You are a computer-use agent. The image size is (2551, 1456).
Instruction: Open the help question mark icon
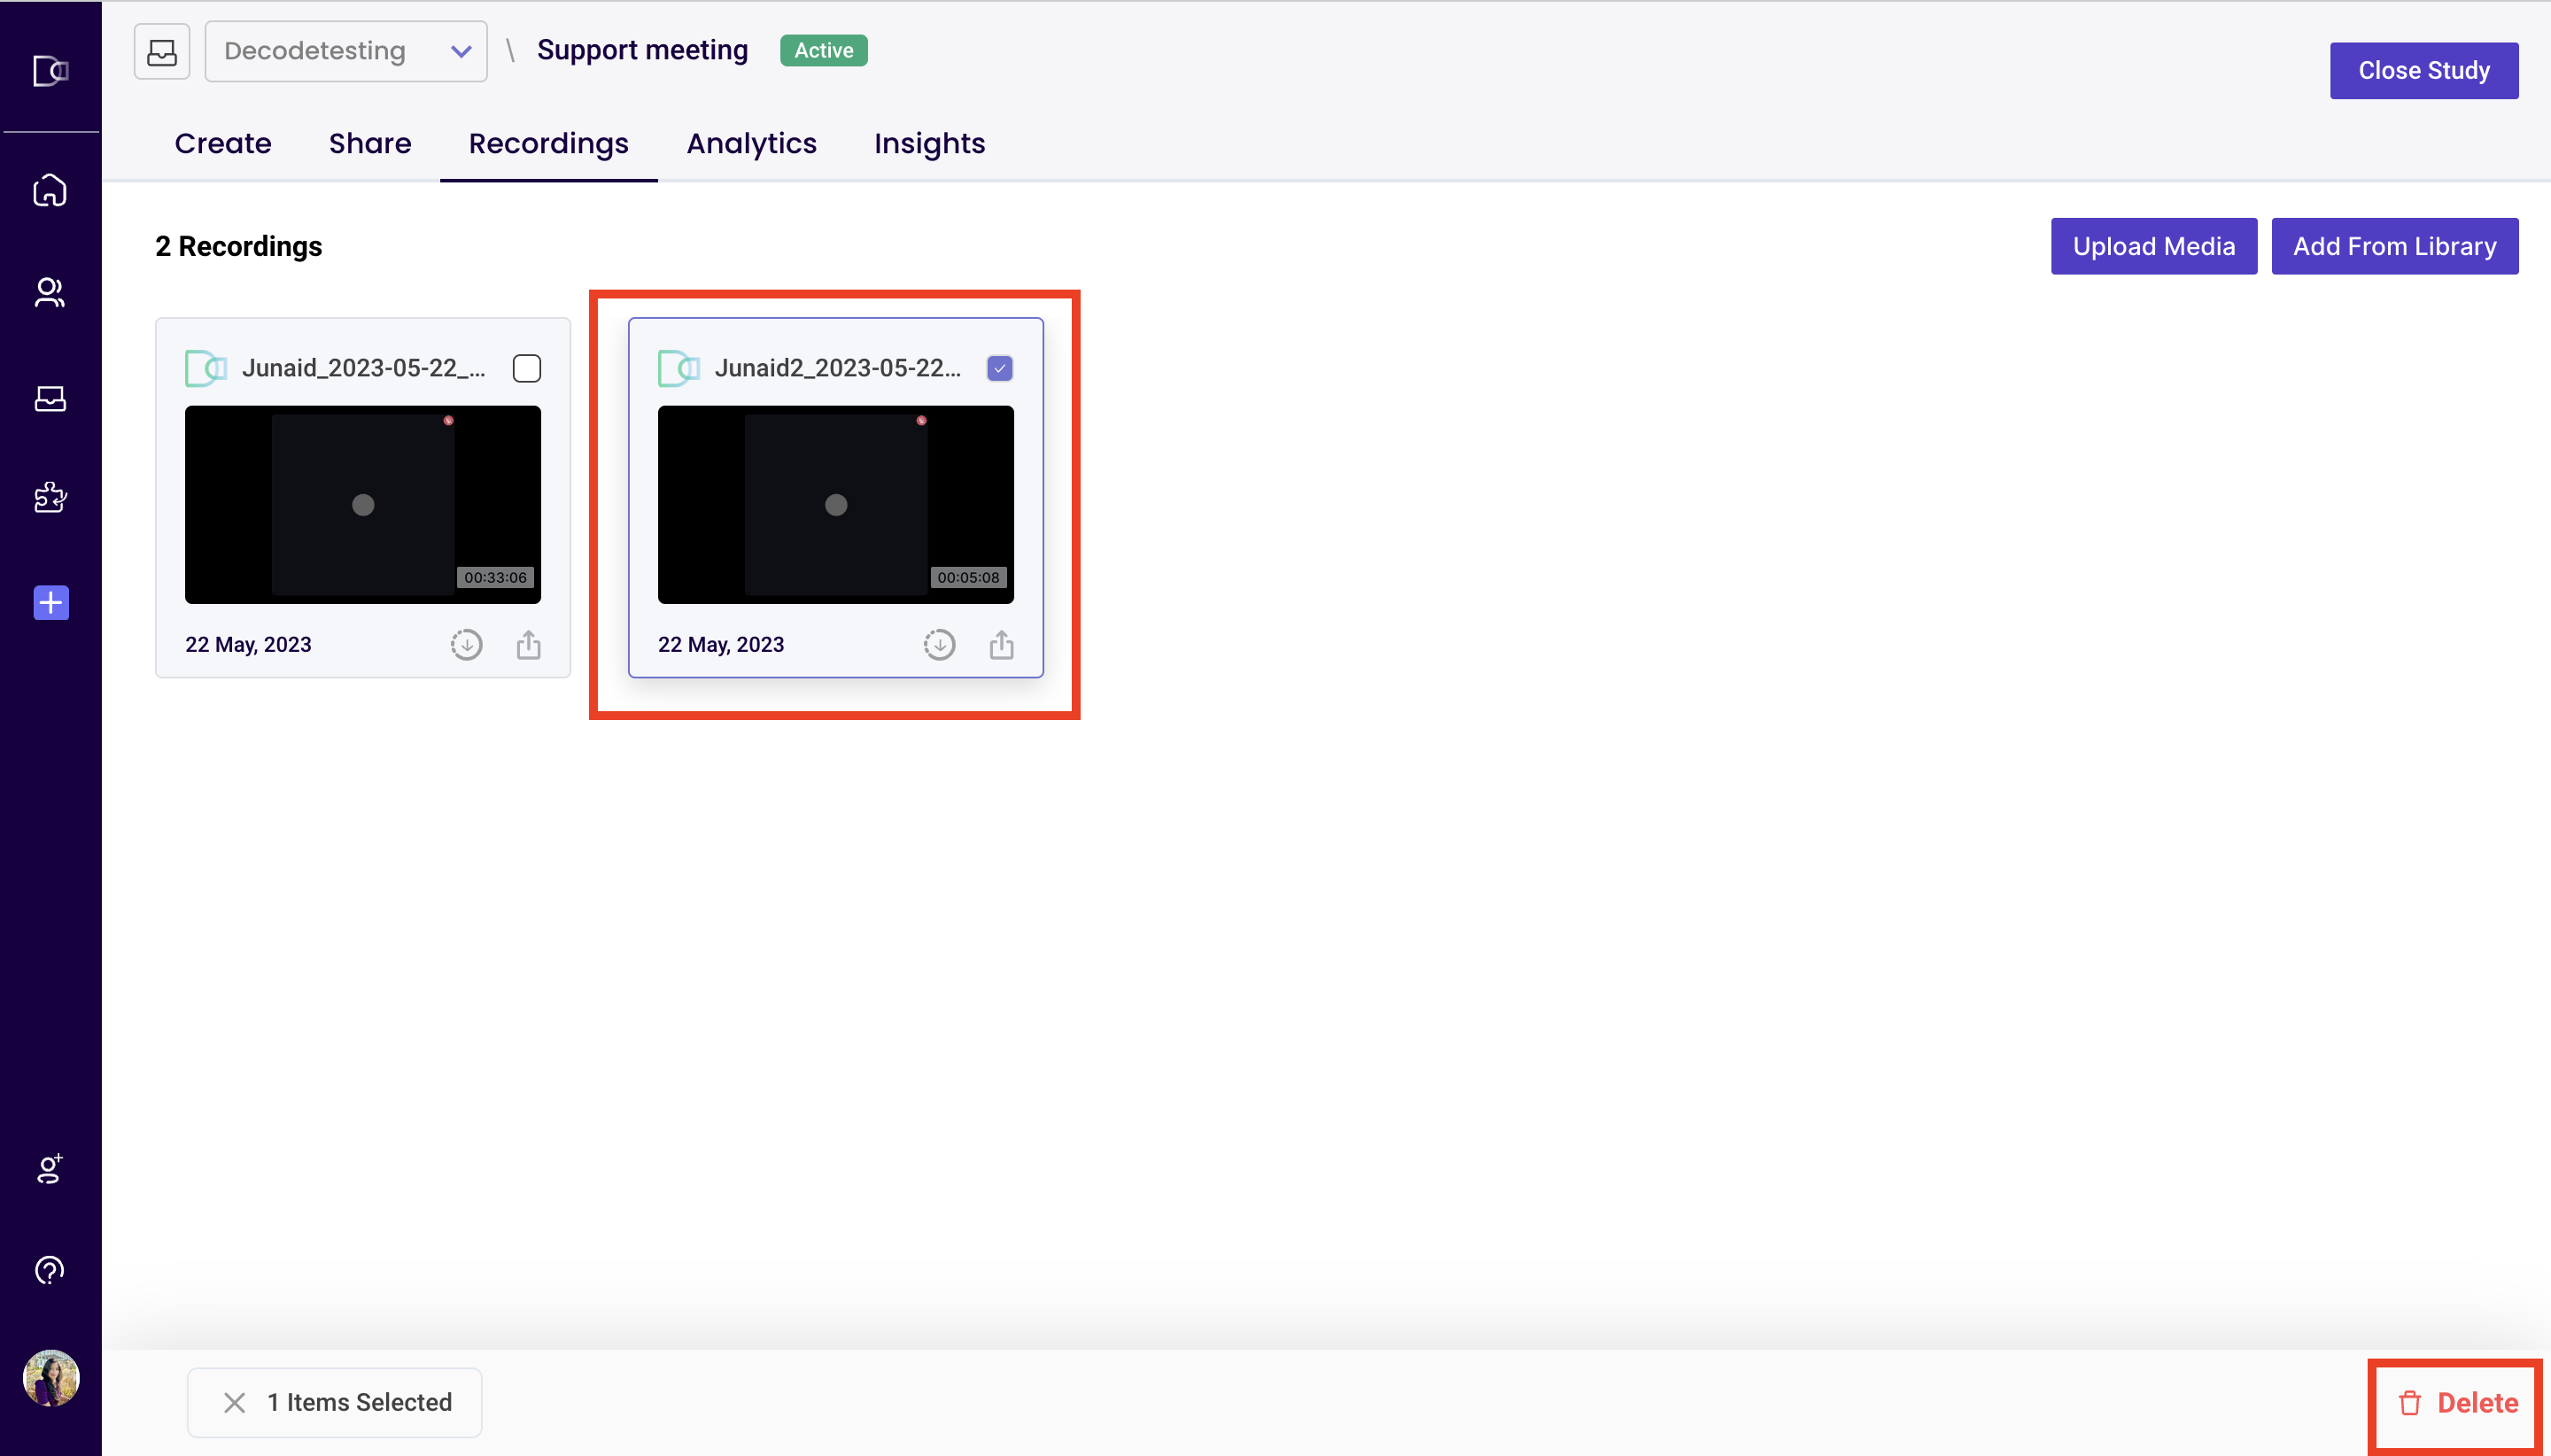click(50, 1270)
